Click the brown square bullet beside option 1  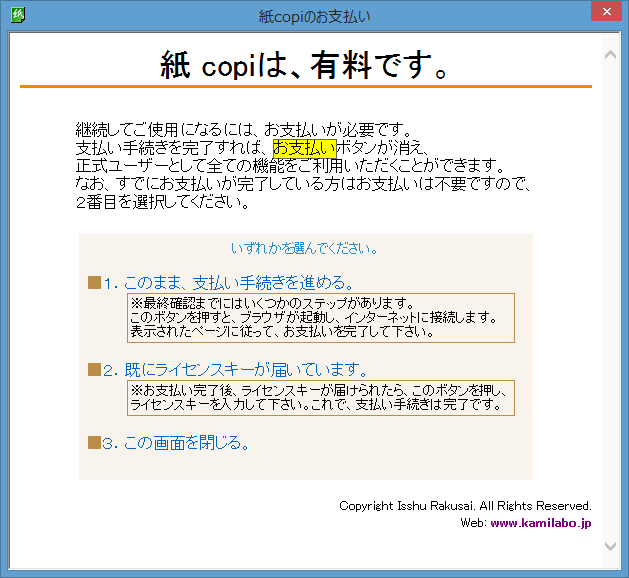point(95,283)
